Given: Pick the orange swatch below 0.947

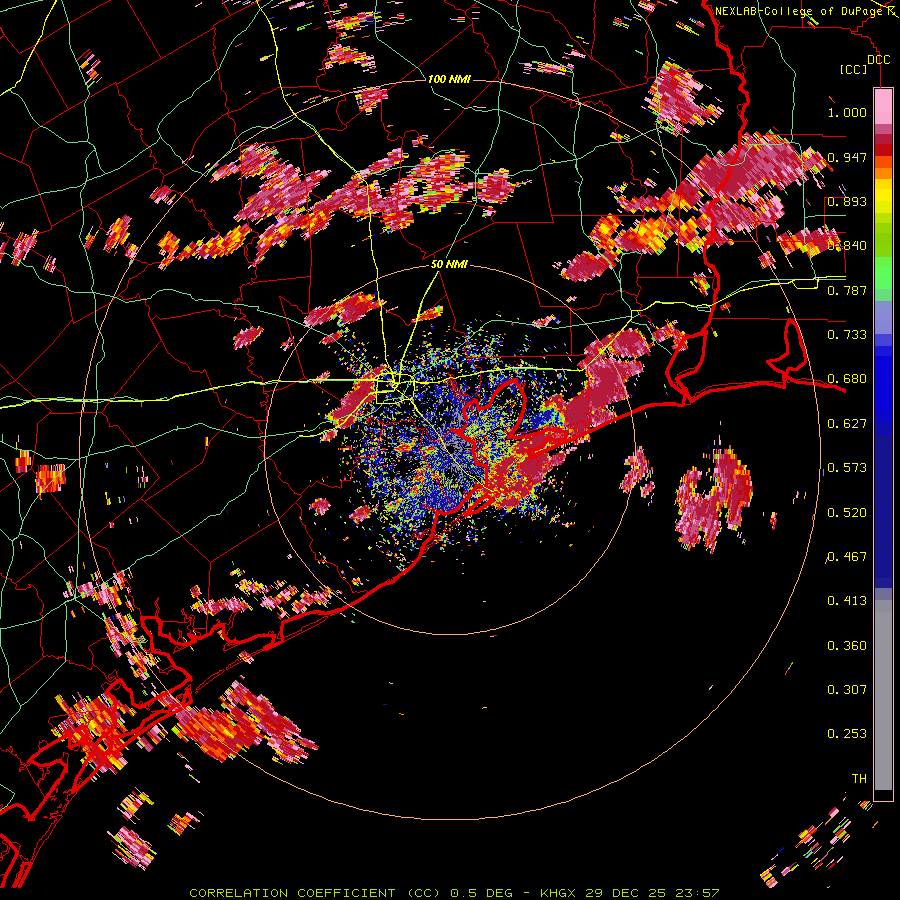Looking at the screenshot, I should click(x=883, y=173).
